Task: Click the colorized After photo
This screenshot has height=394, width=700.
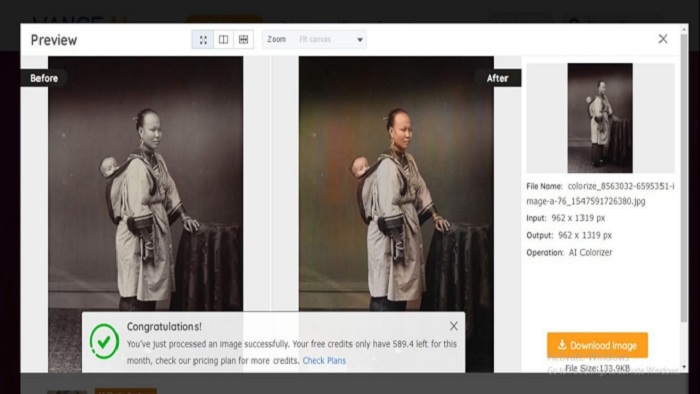Action: 396,183
